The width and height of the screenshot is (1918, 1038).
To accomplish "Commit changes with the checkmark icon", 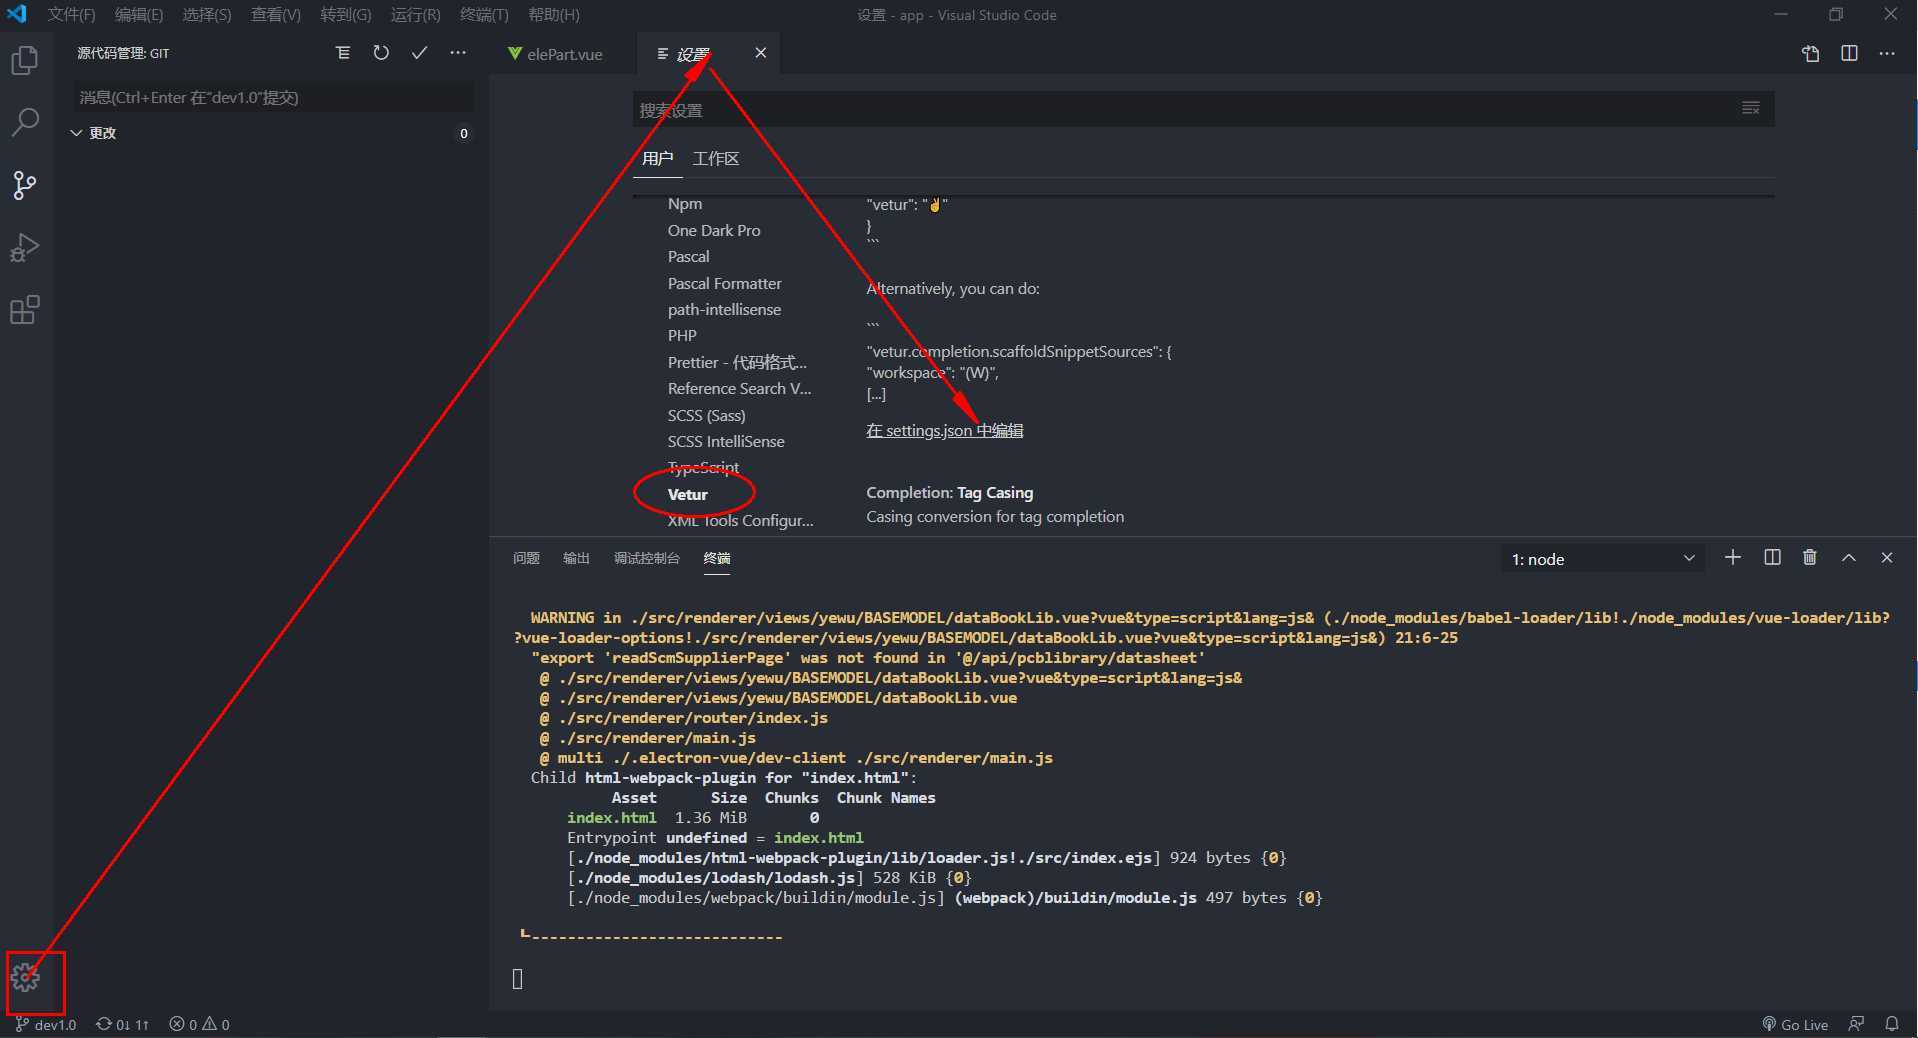I will pos(420,53).
